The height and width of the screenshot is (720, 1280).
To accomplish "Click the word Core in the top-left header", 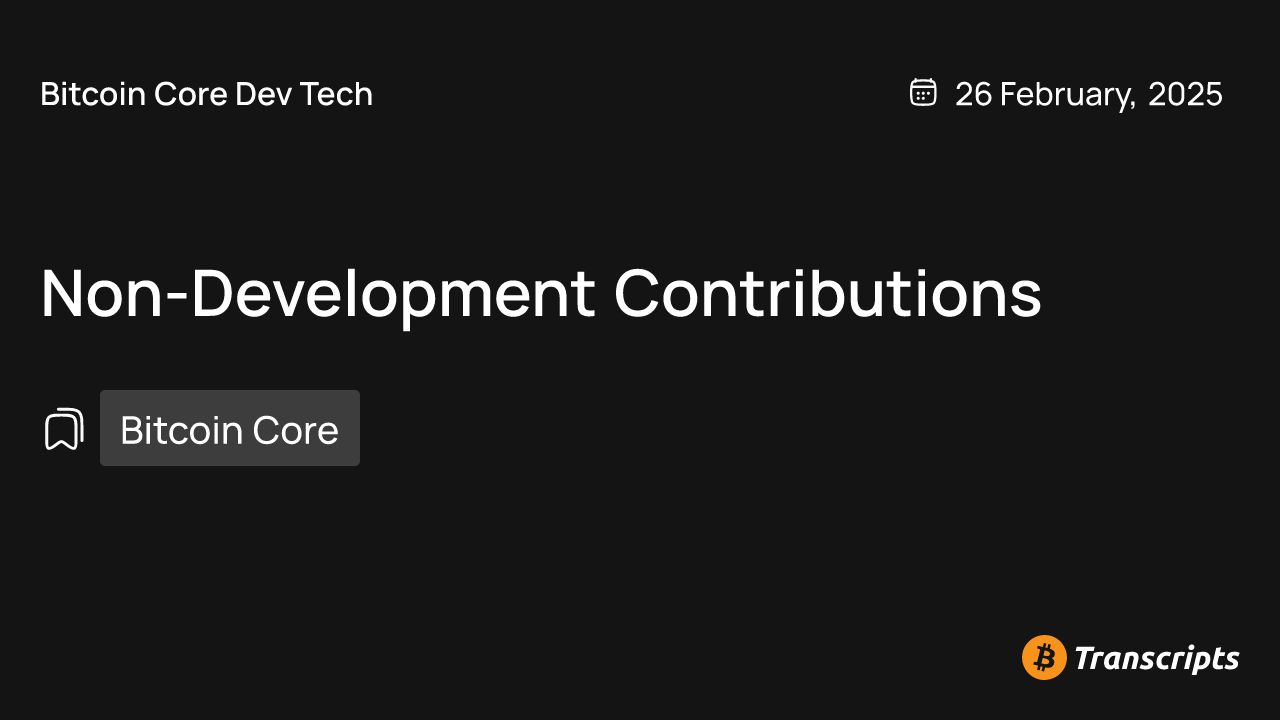I will (177, 94).
